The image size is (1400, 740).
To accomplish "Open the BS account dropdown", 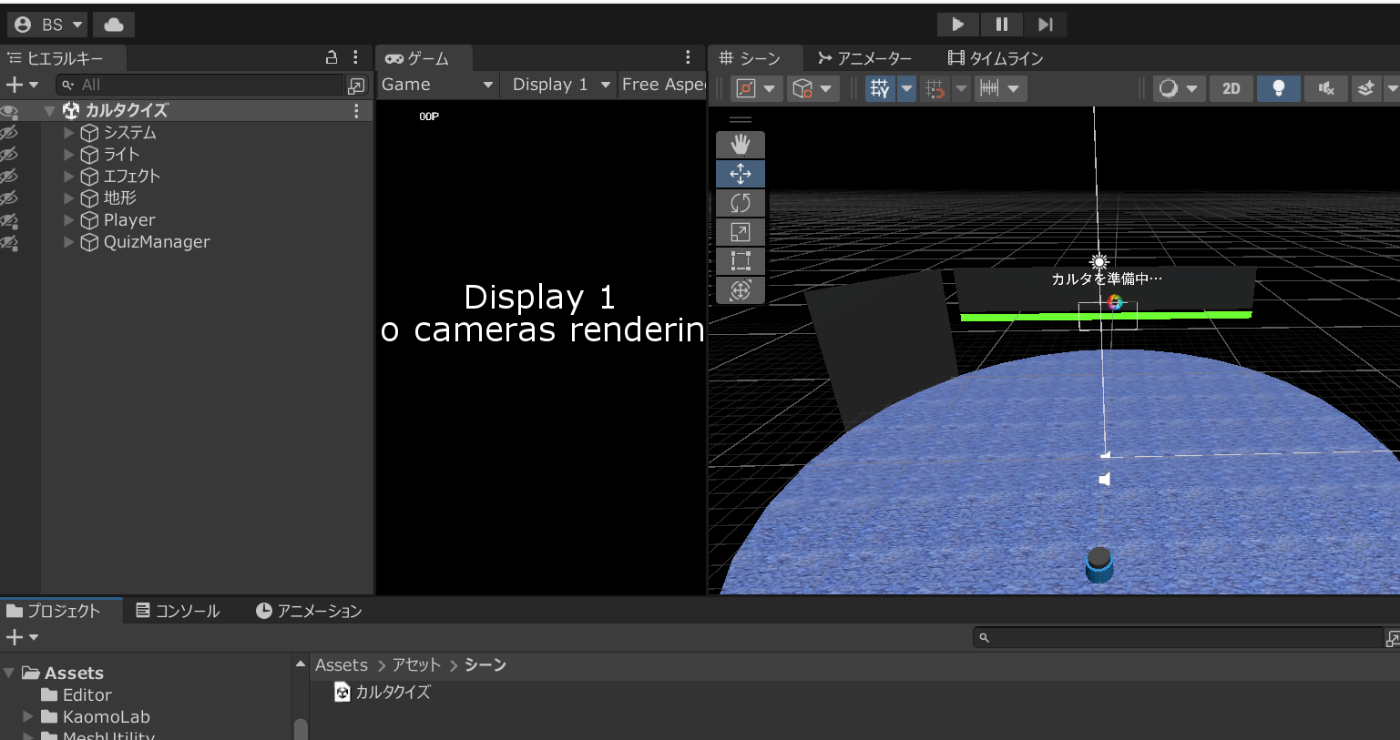I will pyautogui.click(x=48, y=24).
